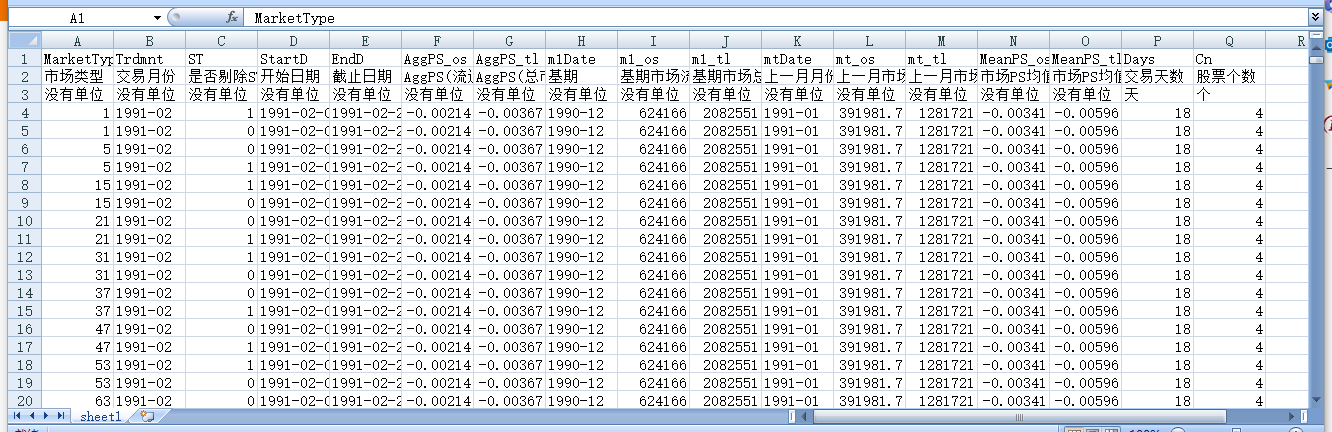Select row 1 header
This screenshot has width=1332, height=432.
[24, 59]
